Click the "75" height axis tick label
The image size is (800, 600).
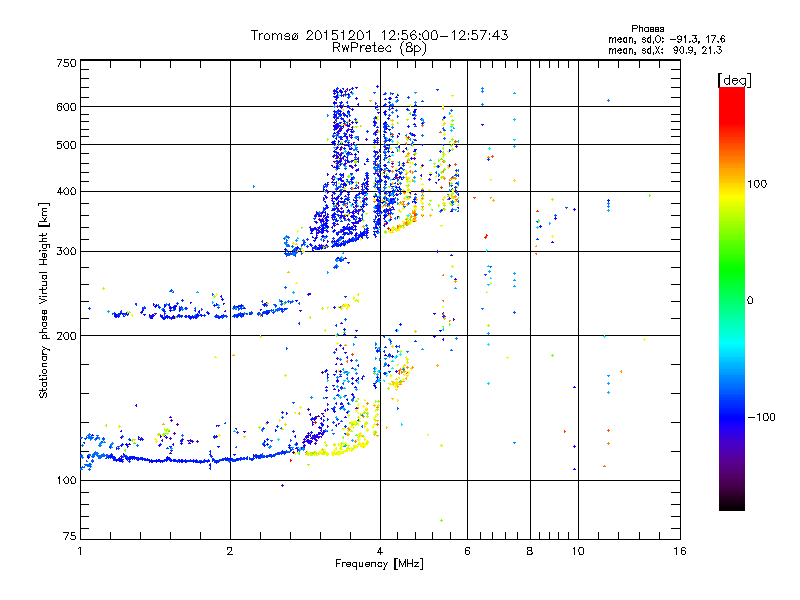coord(69,536)
